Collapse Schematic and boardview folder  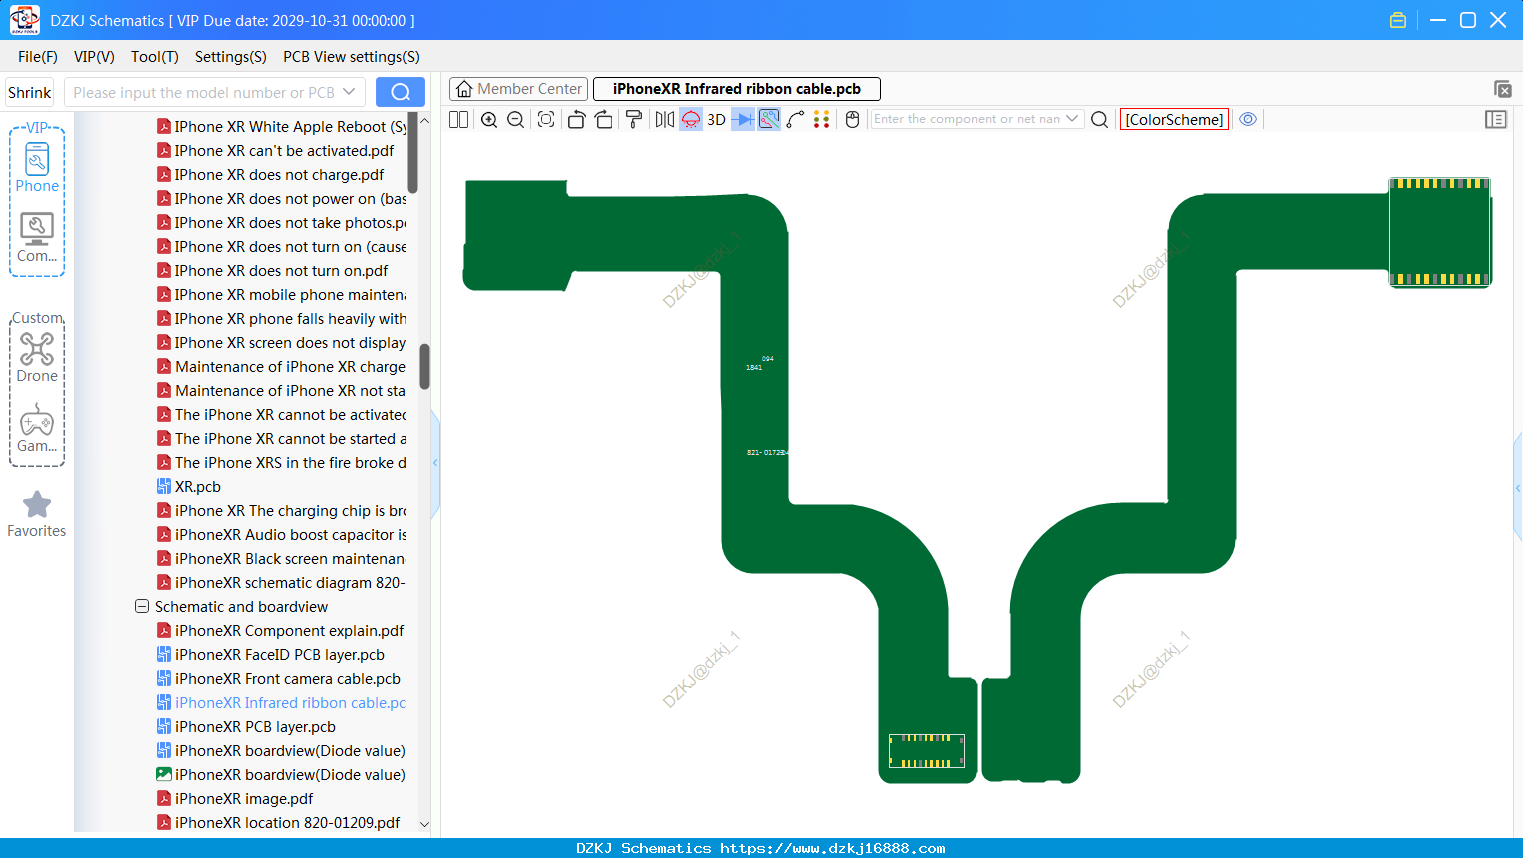point(142,606)
